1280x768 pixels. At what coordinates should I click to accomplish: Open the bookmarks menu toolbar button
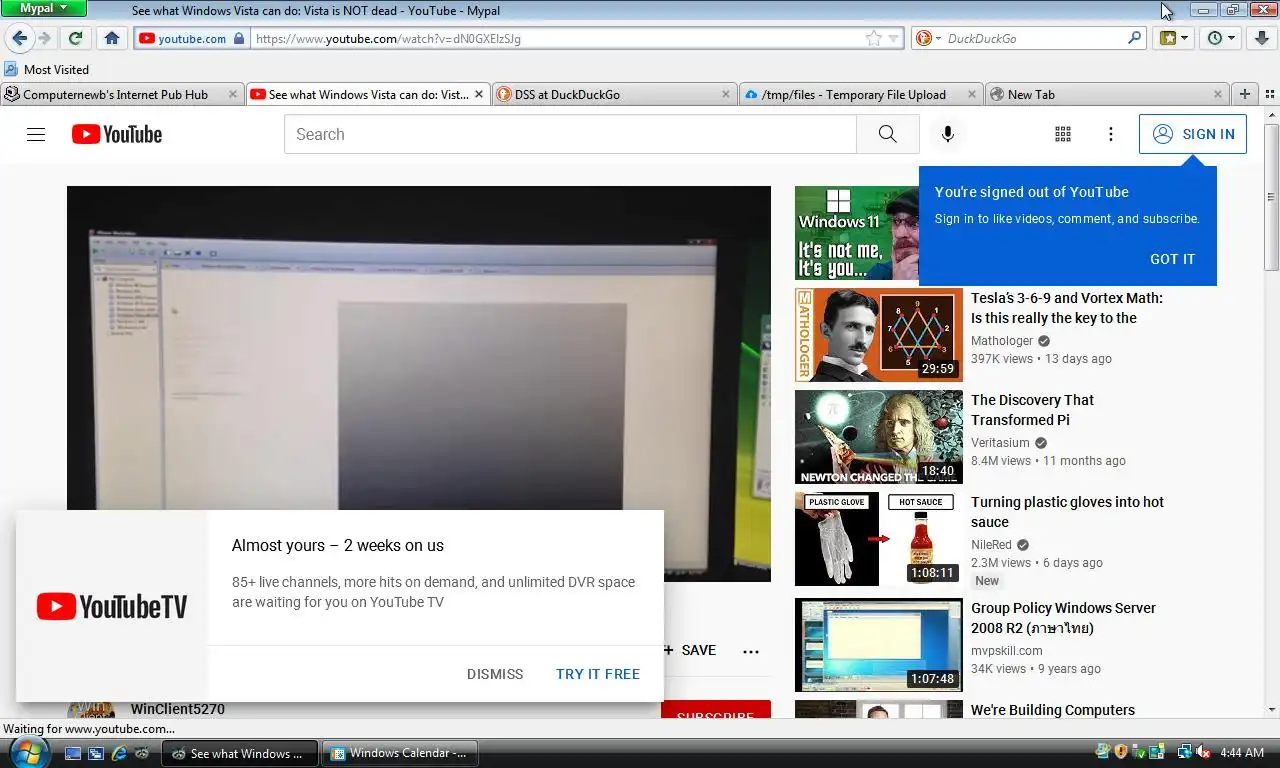(x=1174, y=38)
